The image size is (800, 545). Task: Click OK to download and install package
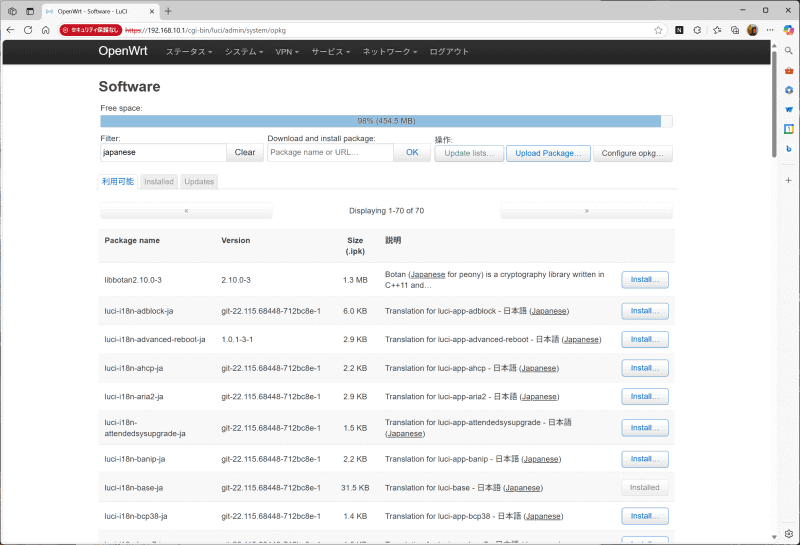point(412,152)
